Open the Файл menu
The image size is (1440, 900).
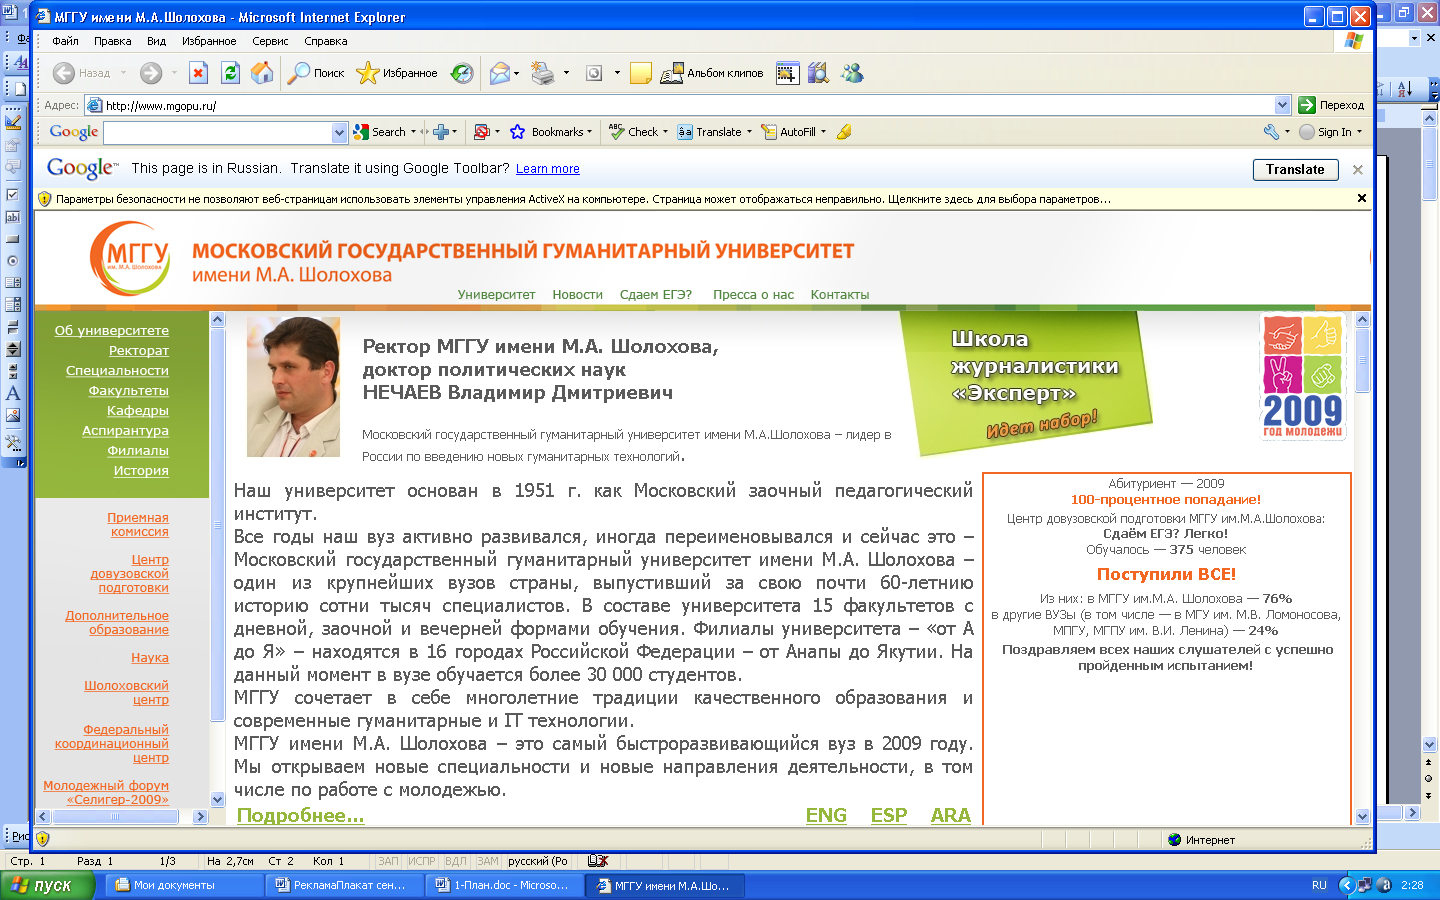tap(65, 41)
